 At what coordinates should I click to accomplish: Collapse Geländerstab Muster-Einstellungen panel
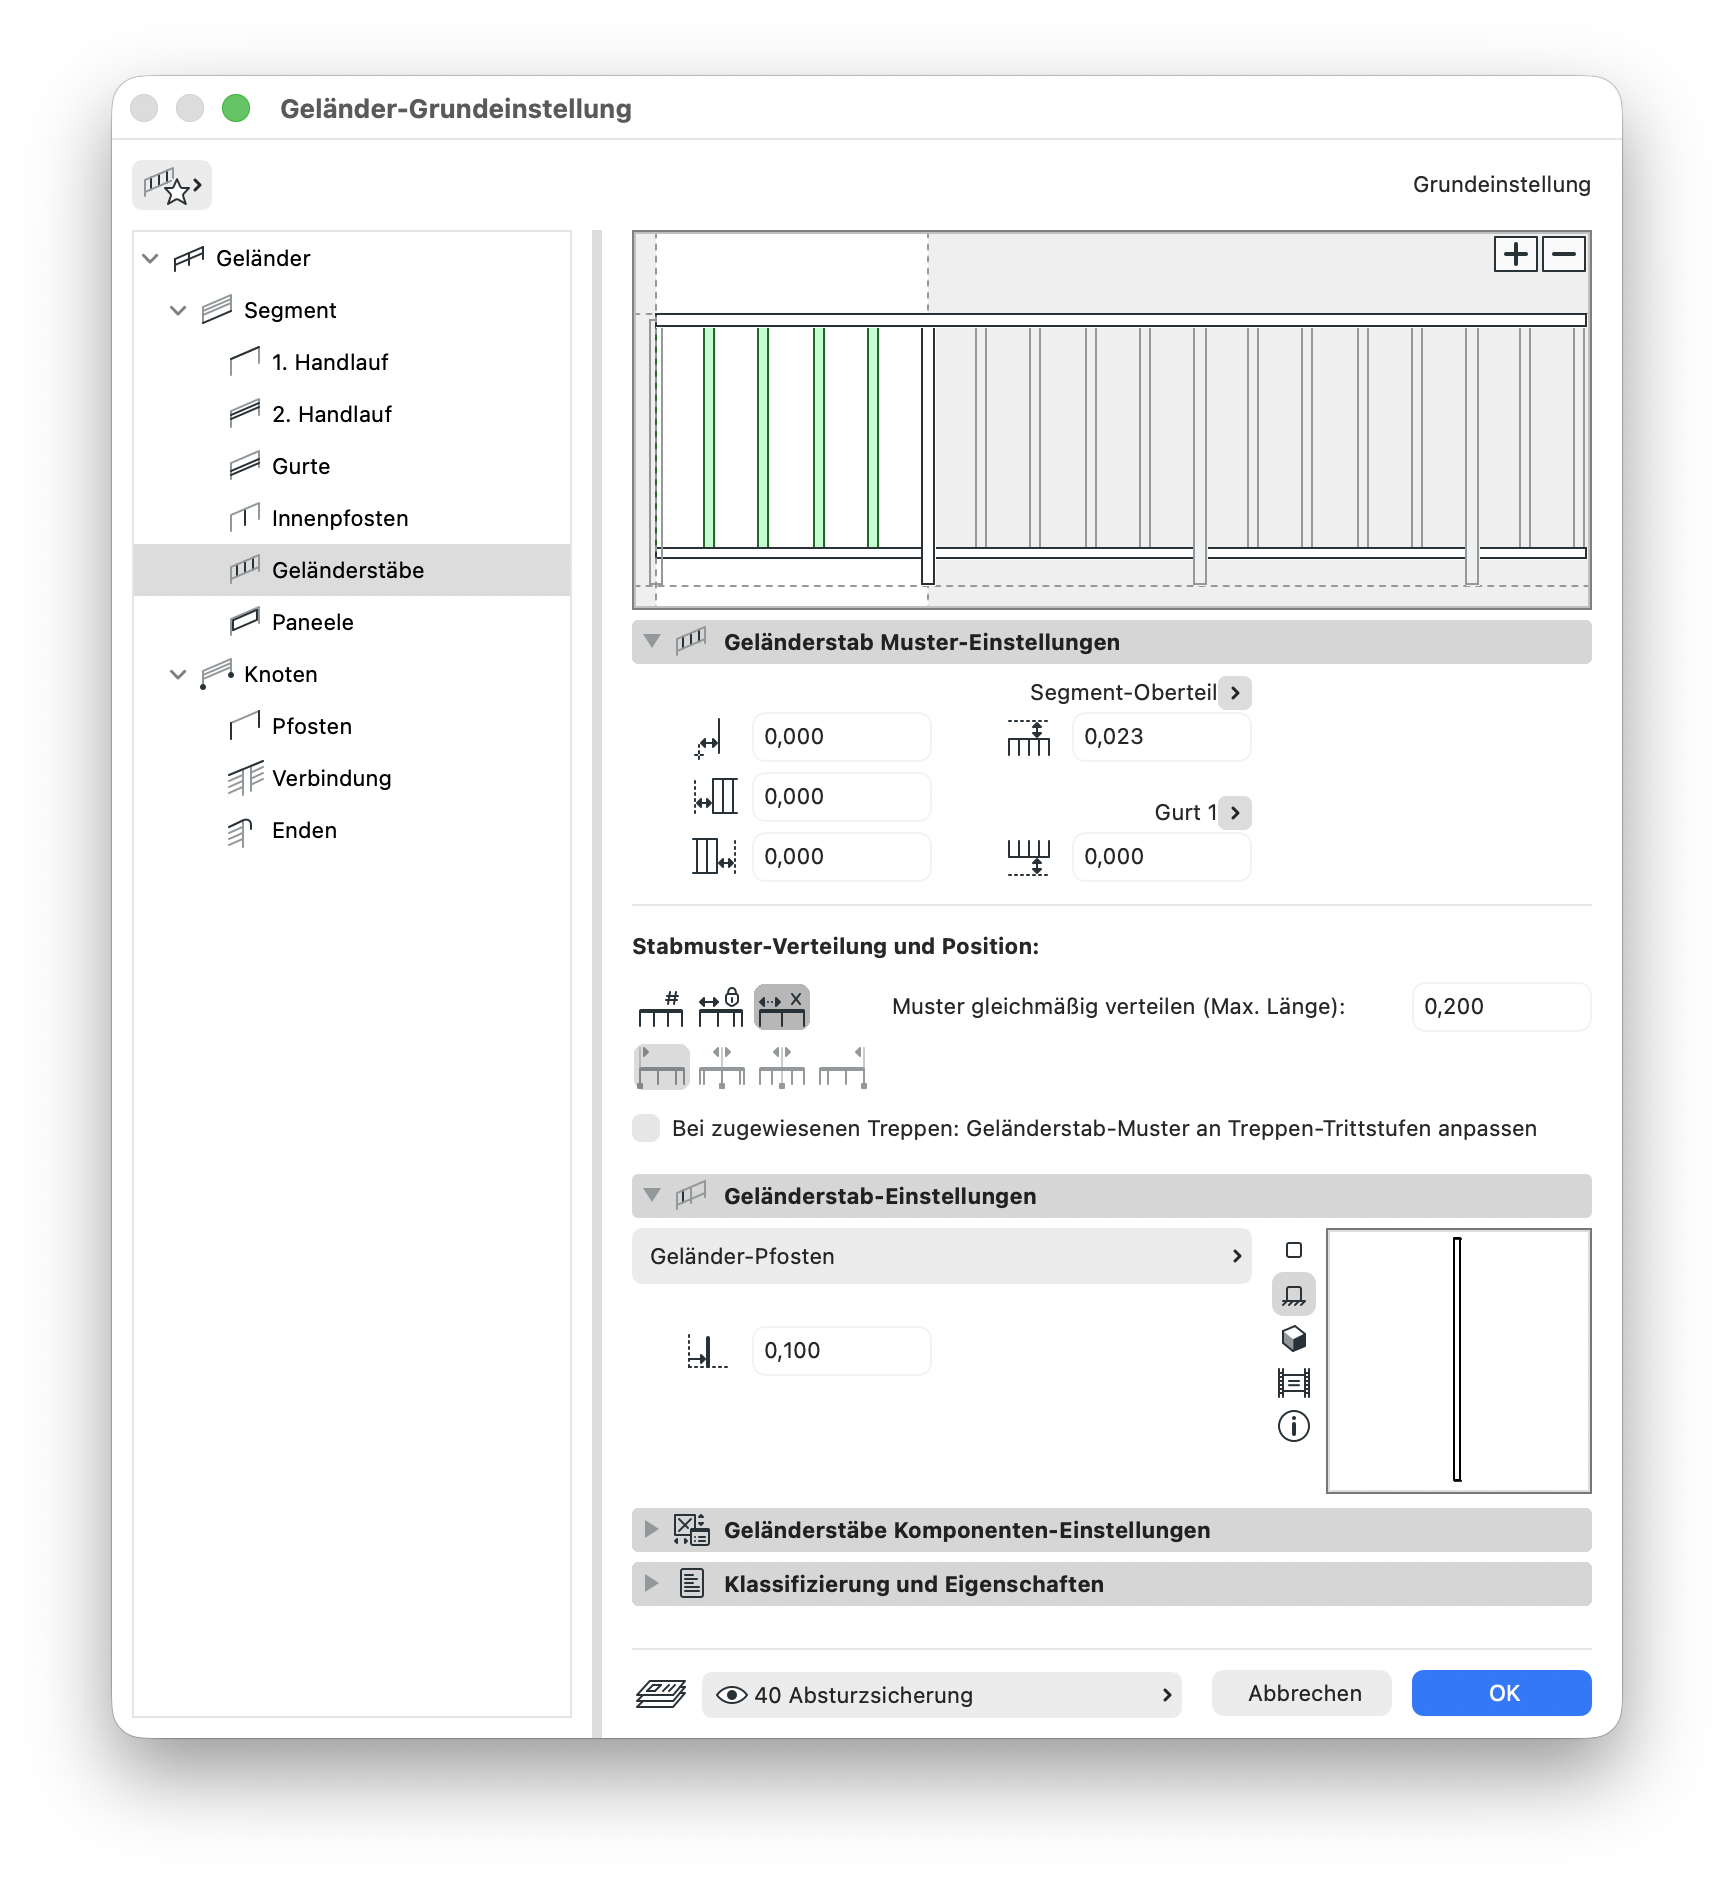pyautogui.click(x=652, y=641)
